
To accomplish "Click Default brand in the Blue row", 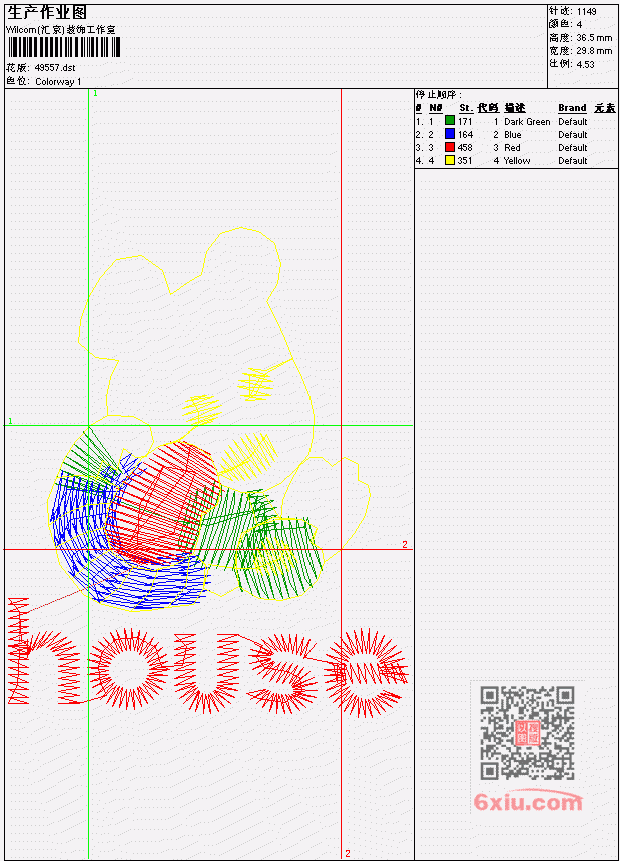I will pos(573,135).
